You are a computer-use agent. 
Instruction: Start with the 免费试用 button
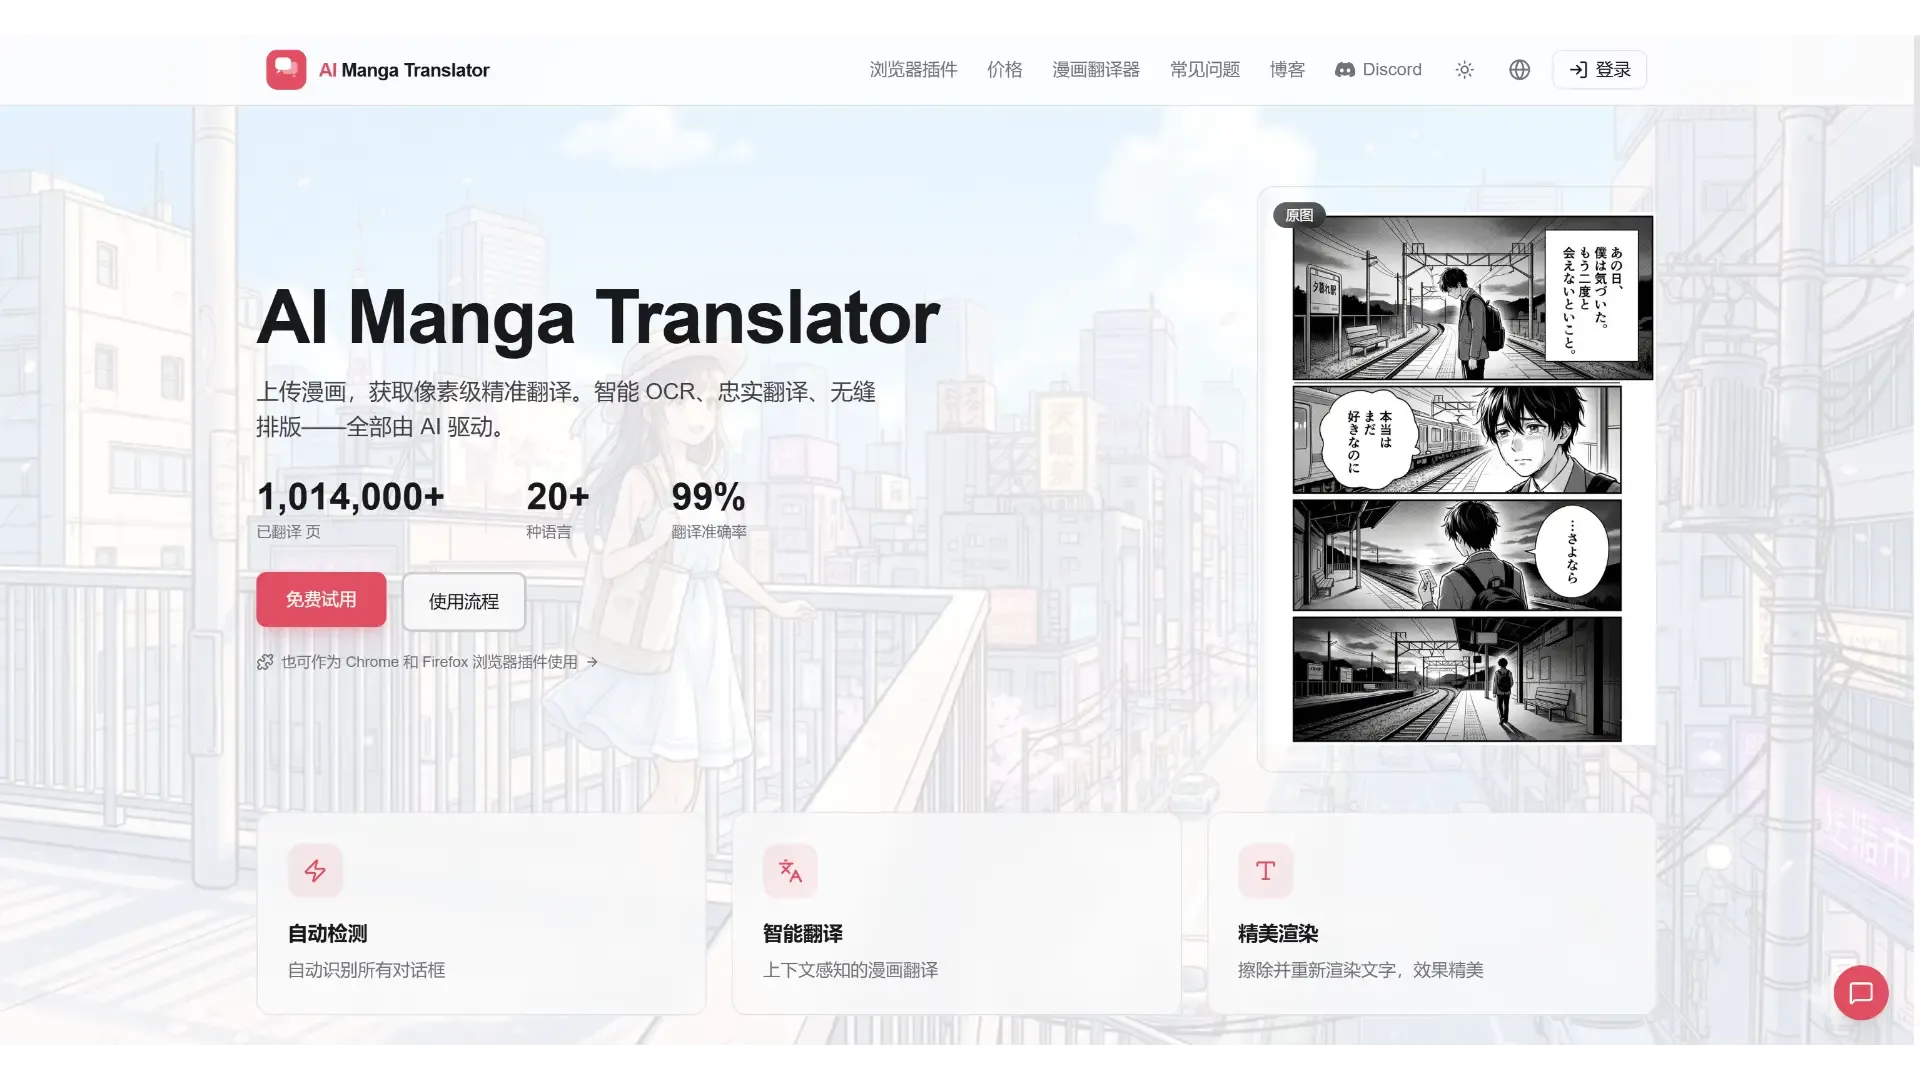pyautogui.click(x=321, y=599)
